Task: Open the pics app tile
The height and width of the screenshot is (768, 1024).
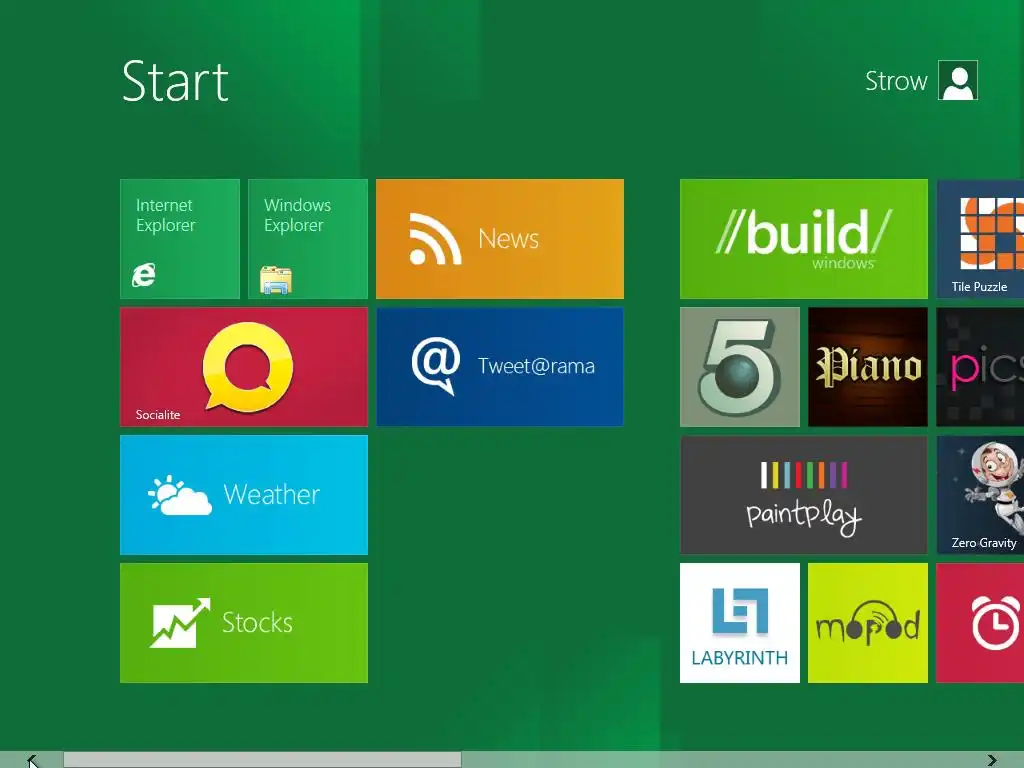Action: pos(980,367)
